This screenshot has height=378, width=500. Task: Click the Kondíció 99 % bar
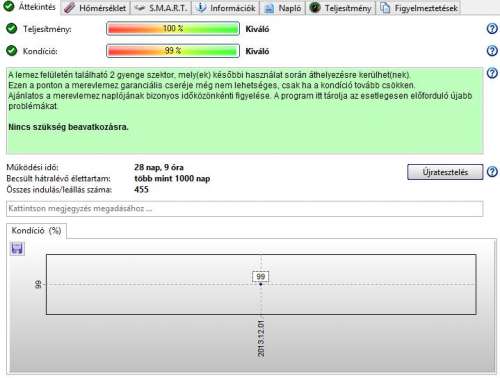click(173, 51)
